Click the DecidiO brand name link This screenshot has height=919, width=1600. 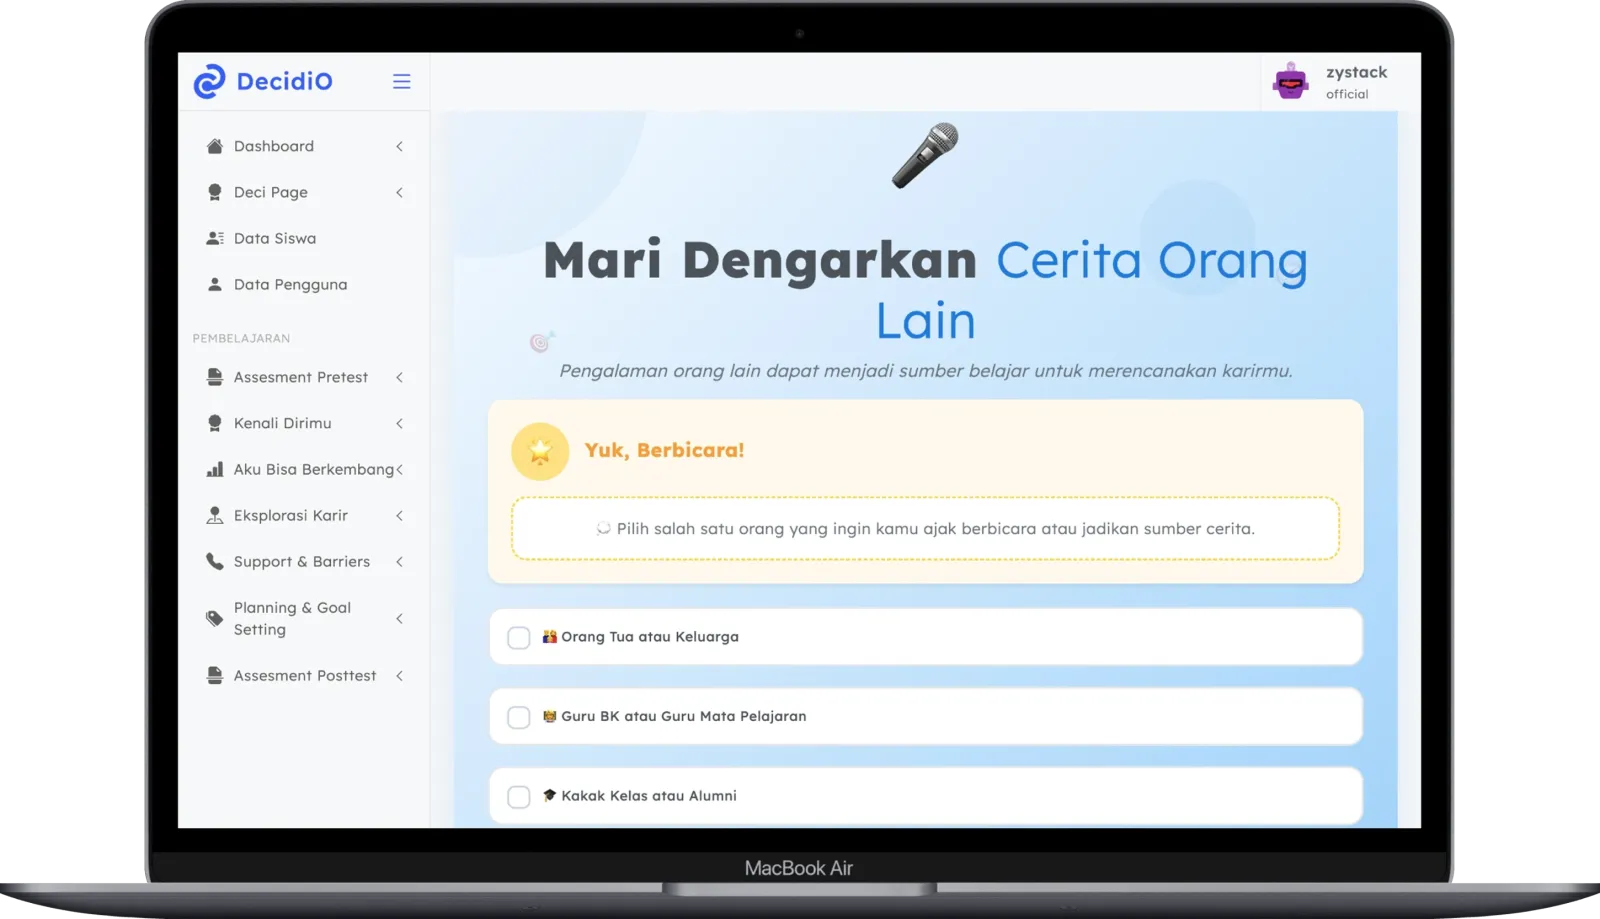tap(284, 81)
